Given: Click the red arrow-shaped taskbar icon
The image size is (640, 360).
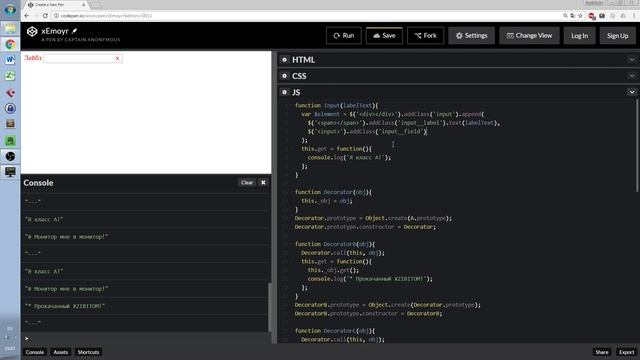Looking at the screenshot, I should [10, 93].
